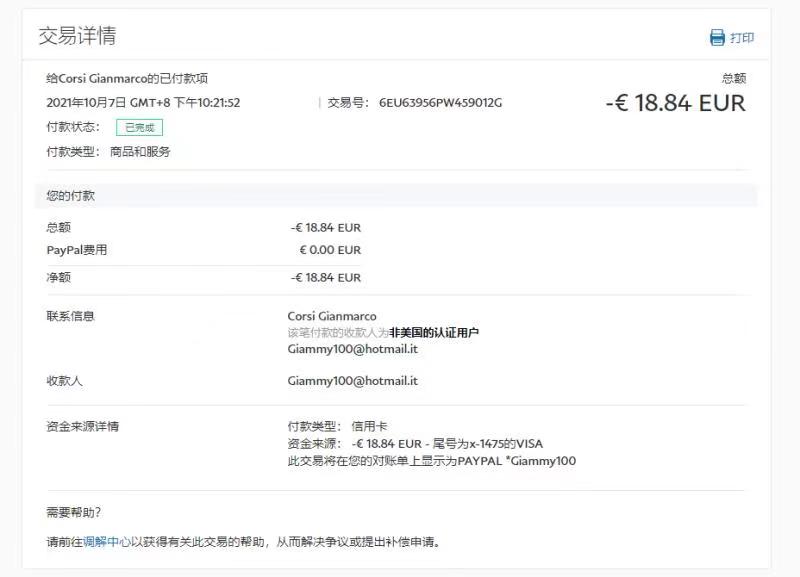Click the printer icon

point(717,38)
